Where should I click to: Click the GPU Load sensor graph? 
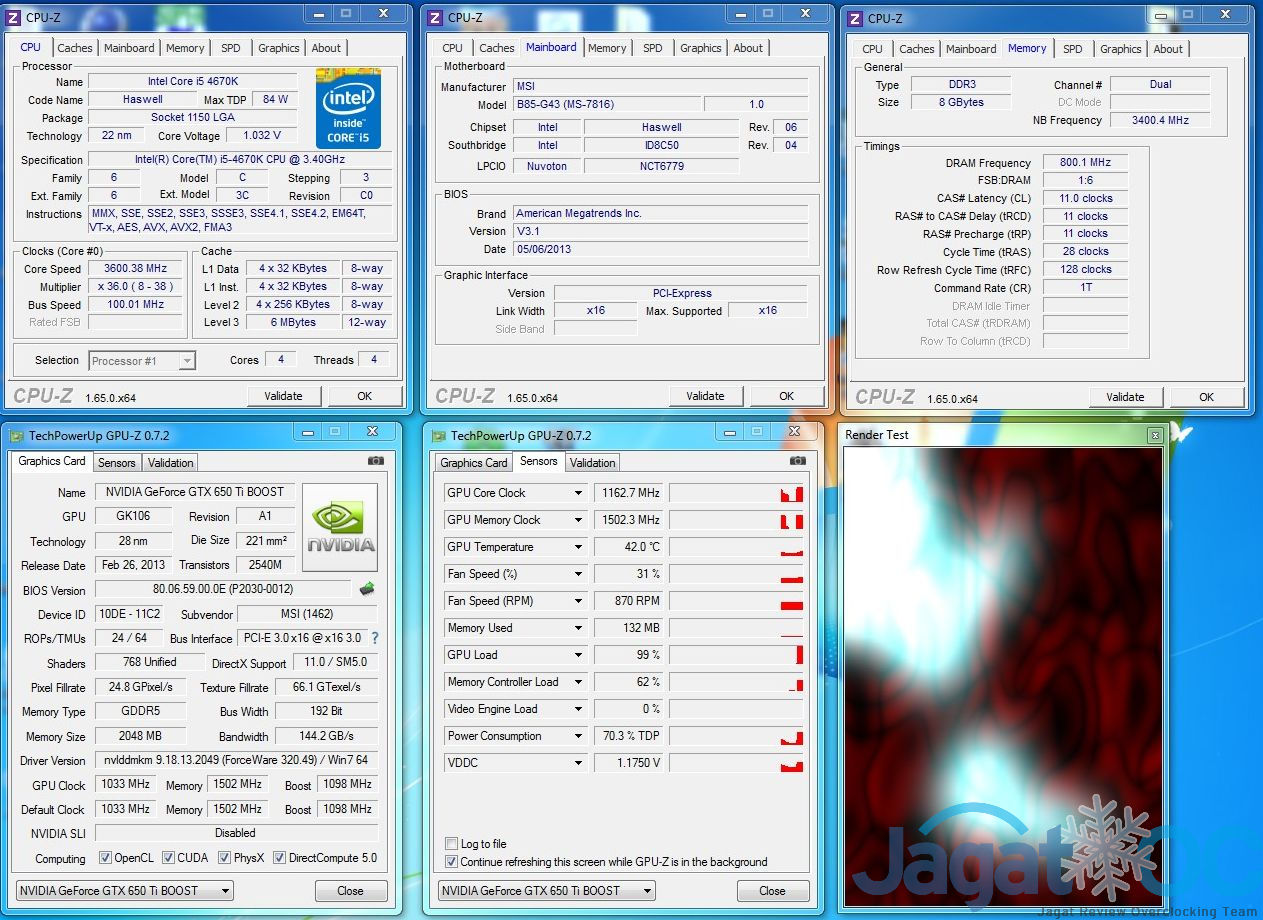point(736,655)
